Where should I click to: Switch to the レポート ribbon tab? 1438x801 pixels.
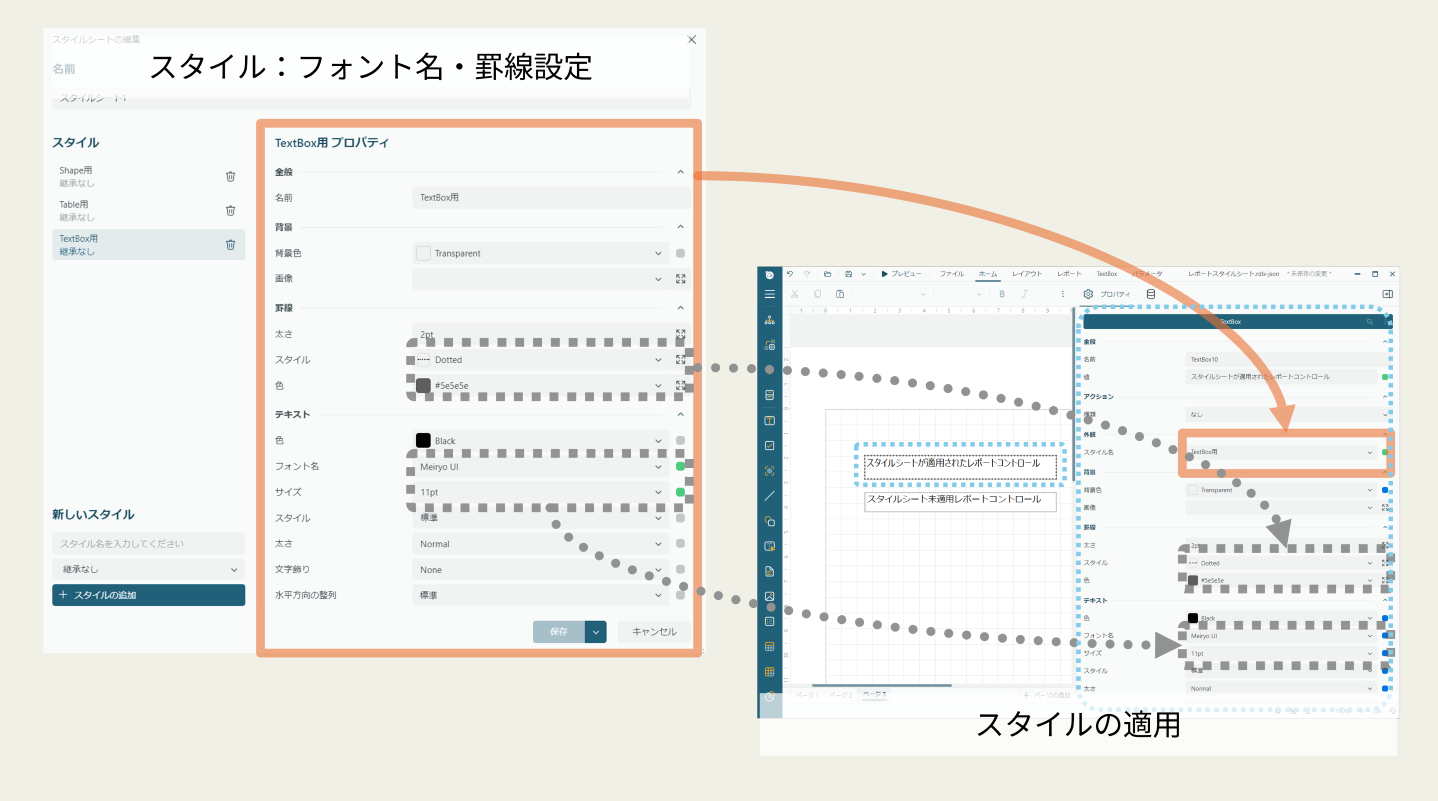point(1068,273)
